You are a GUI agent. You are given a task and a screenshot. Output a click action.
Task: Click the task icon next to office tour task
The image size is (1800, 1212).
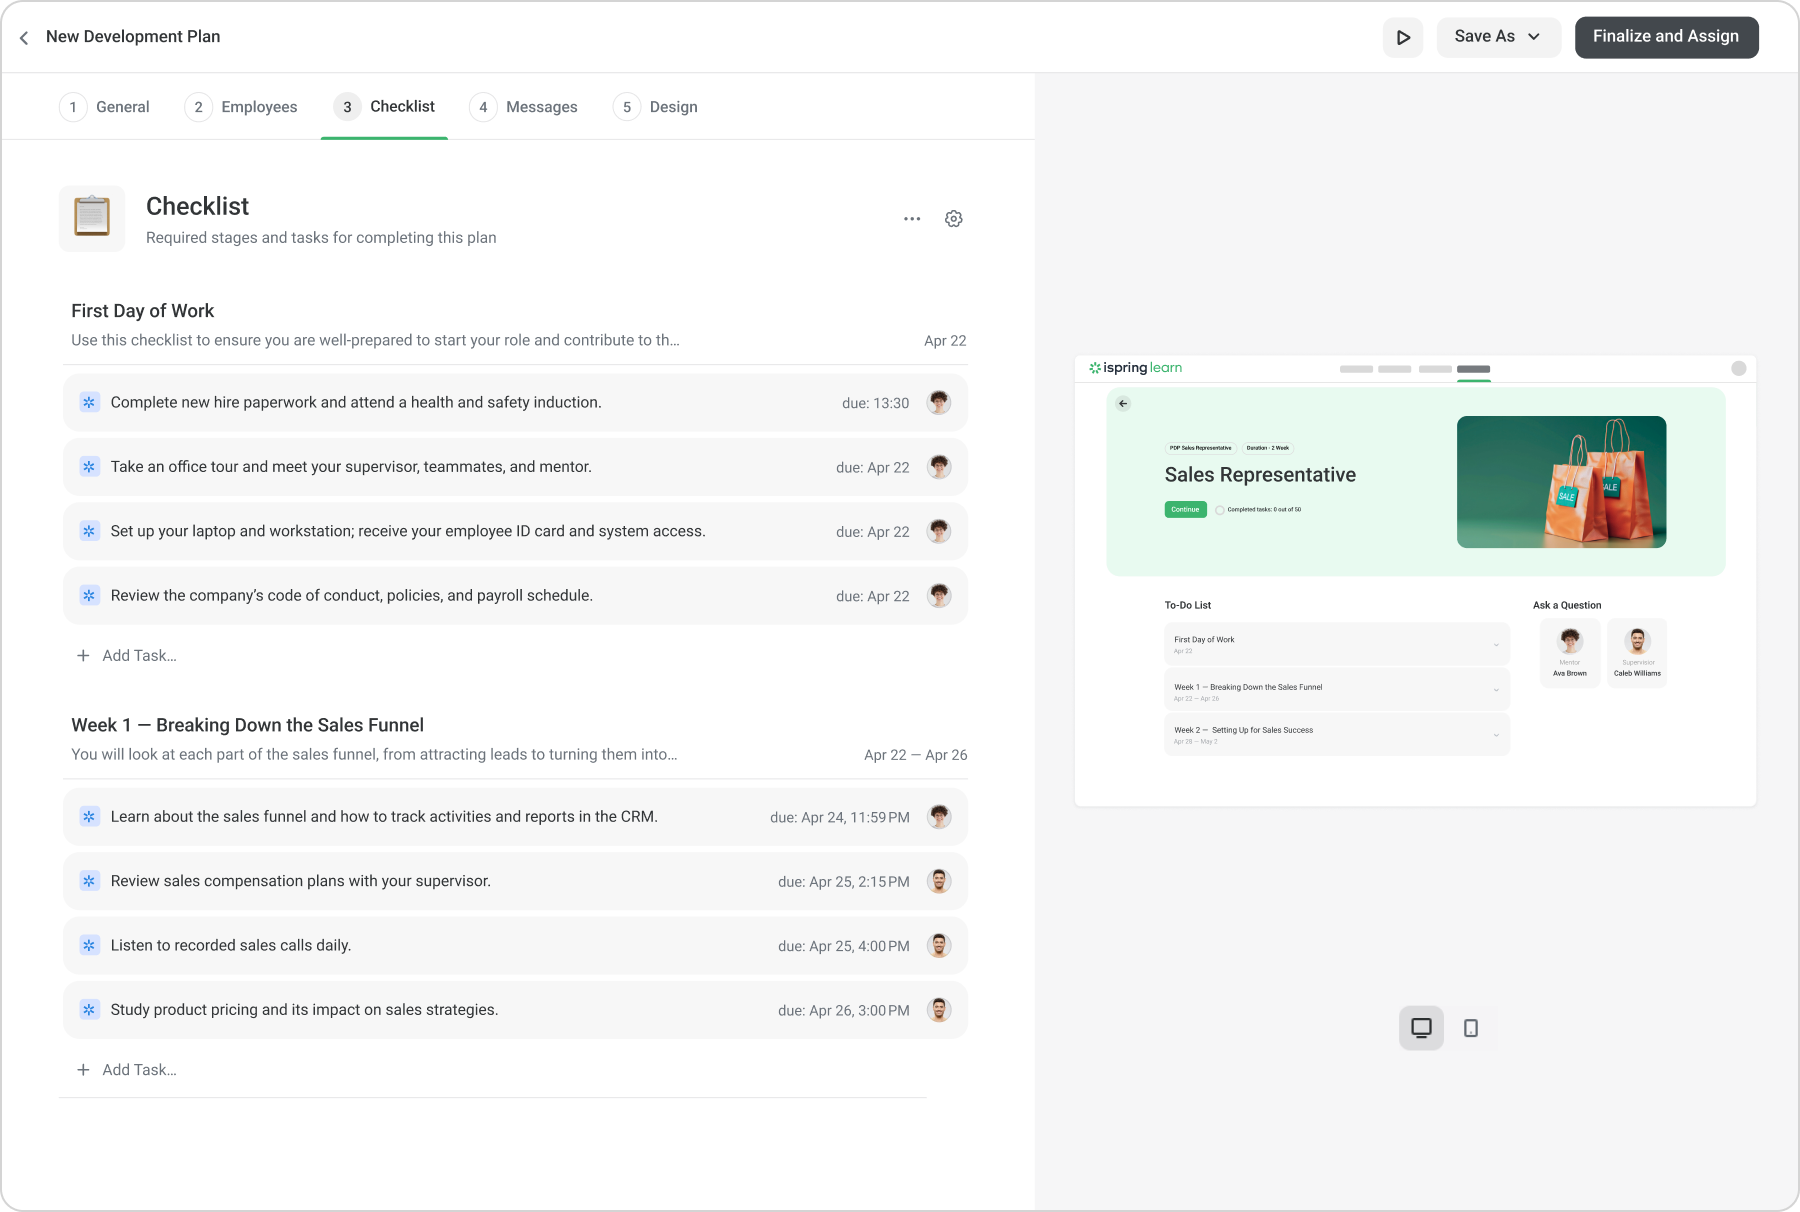coord(89,466)
